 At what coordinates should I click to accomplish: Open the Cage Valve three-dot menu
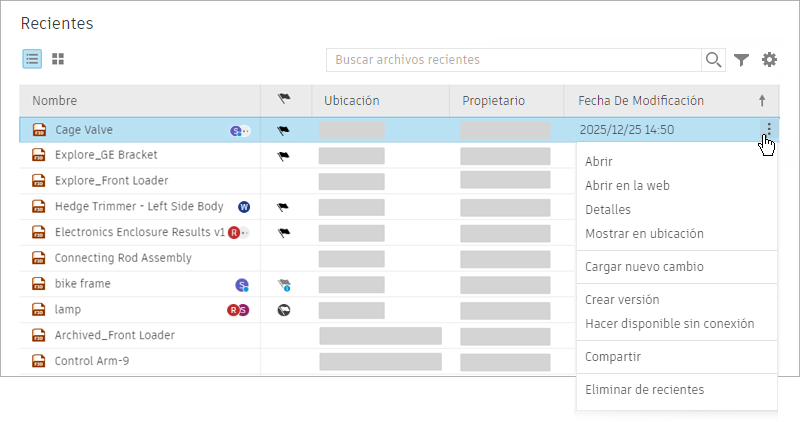tap(768, 130)
